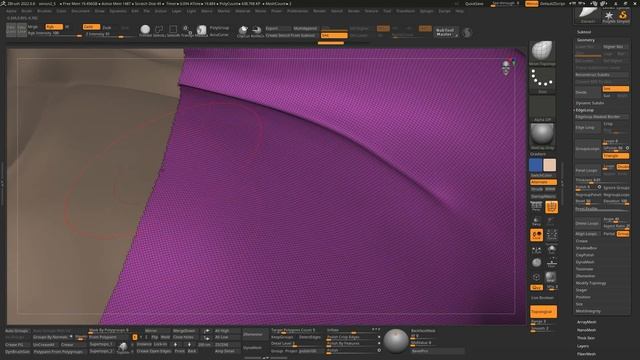Toggle the orange Triangle button

pos(616,156)
